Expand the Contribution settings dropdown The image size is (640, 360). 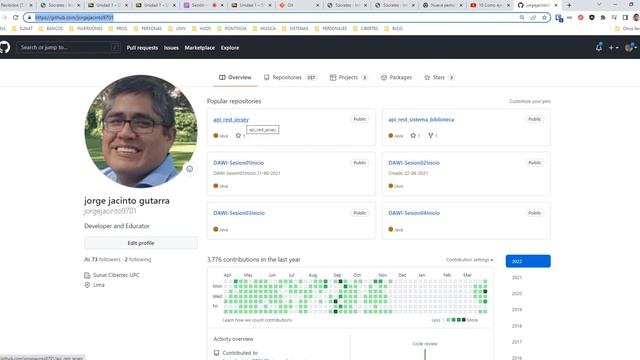click(469, 260)
